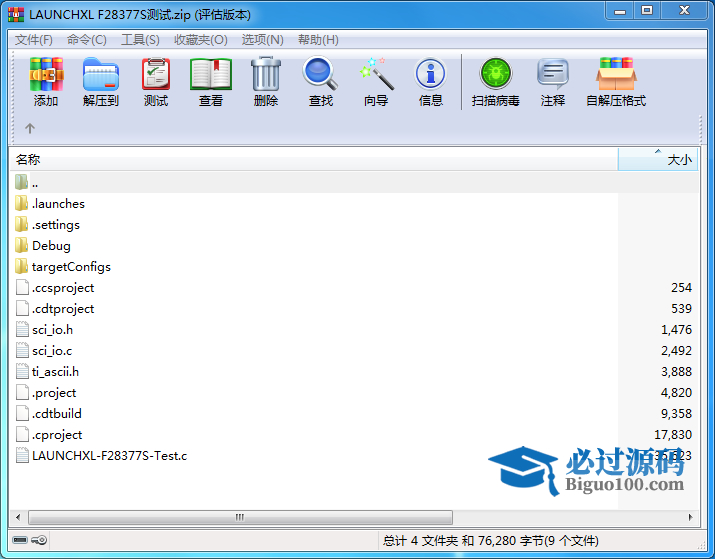
Task: Close the WinRAR window
Action: pos(684,11)
